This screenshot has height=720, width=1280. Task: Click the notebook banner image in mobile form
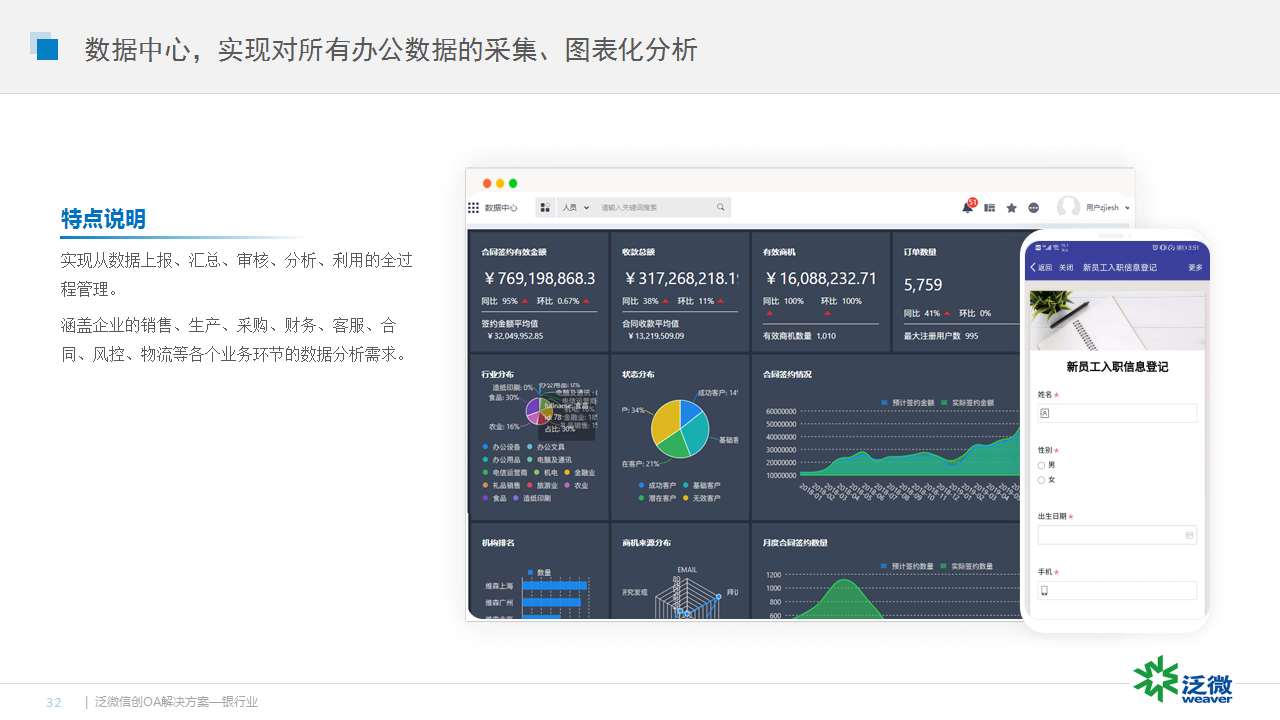coord(1117,320)
